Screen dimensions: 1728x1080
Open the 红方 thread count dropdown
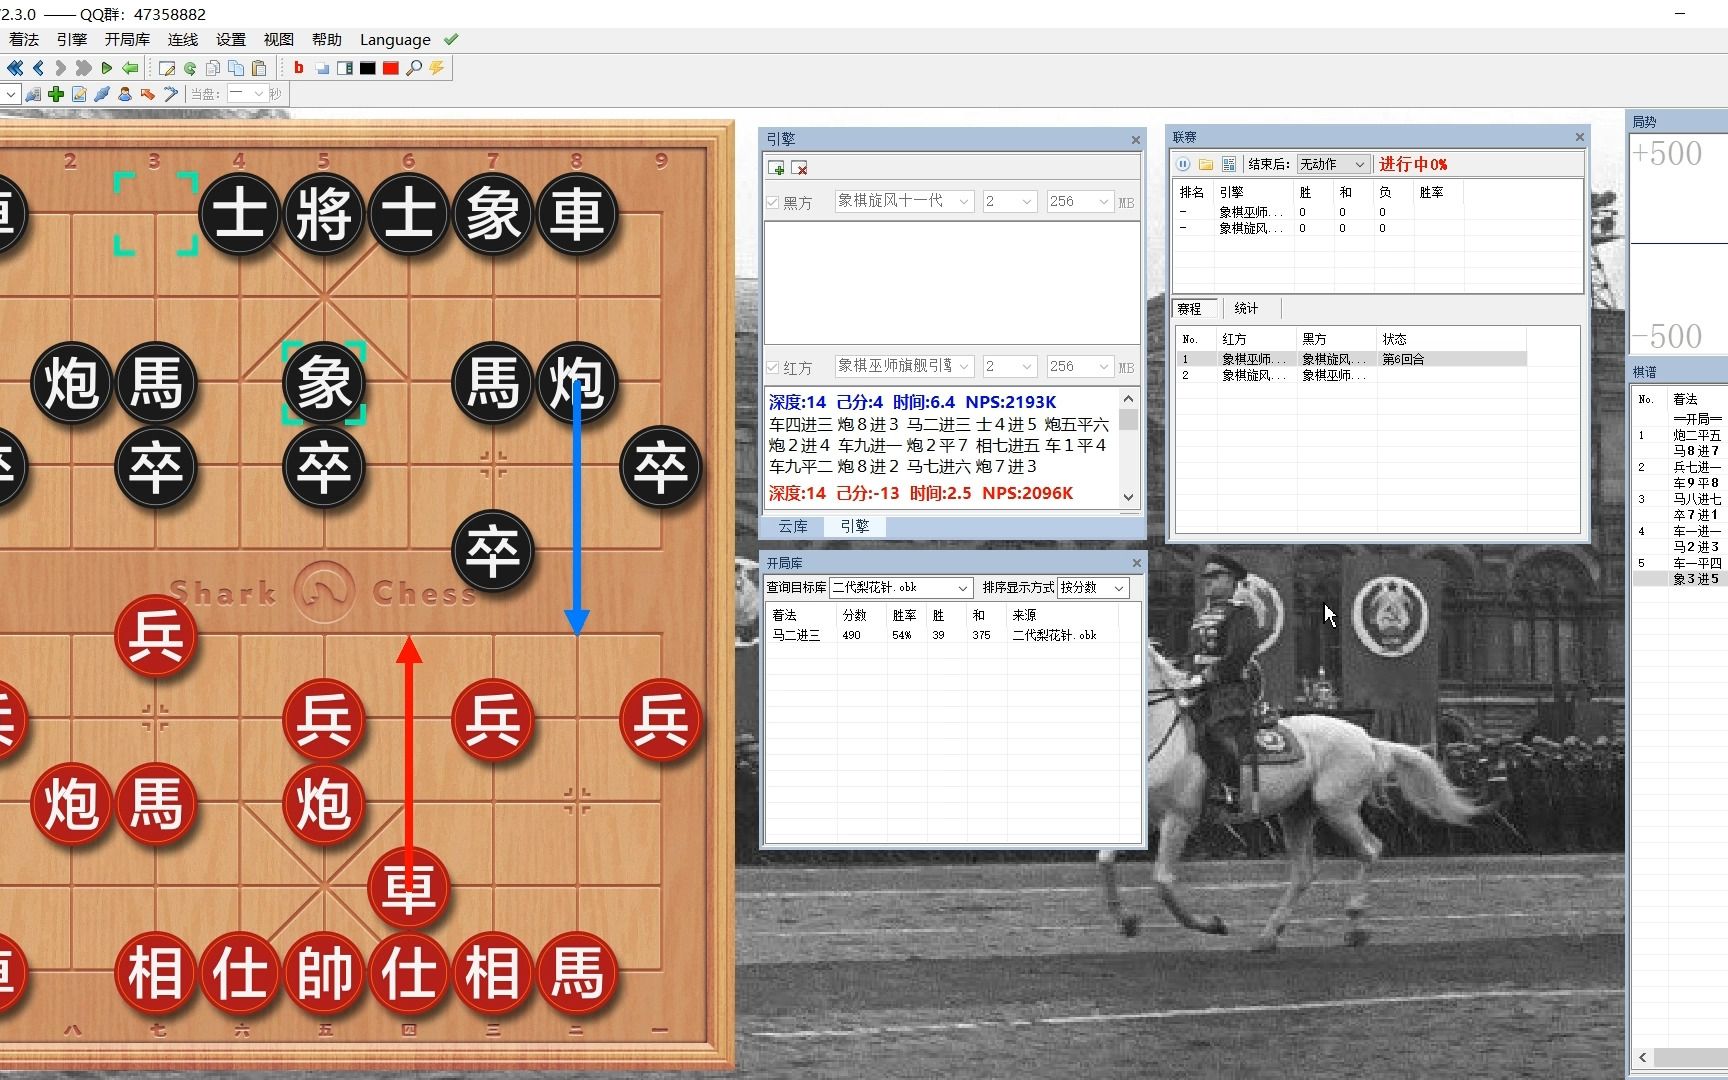point(1009,366)
